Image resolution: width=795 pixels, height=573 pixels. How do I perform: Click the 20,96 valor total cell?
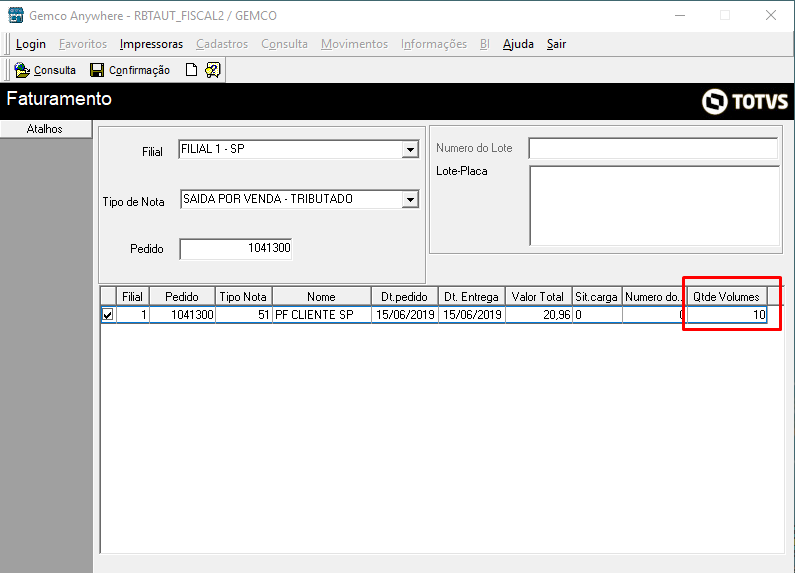click(x=538, y=315)
